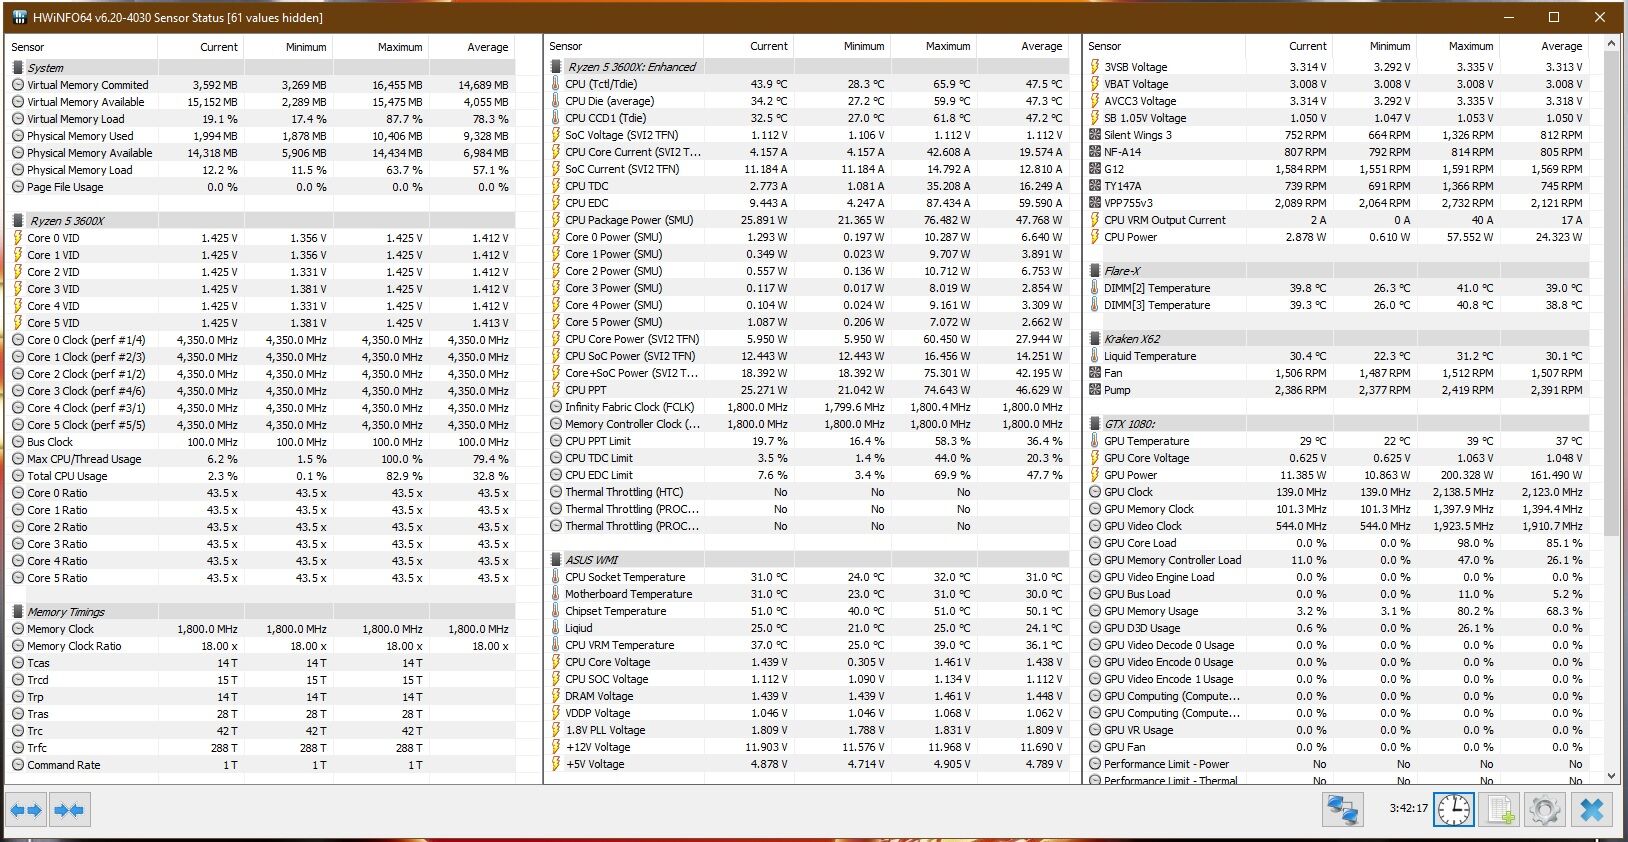The height and width of the screenshot is (842, 1628).
Task: Click thermometer icon beside CPU (Tctl/Tdie)
Action: click(556, 84)
